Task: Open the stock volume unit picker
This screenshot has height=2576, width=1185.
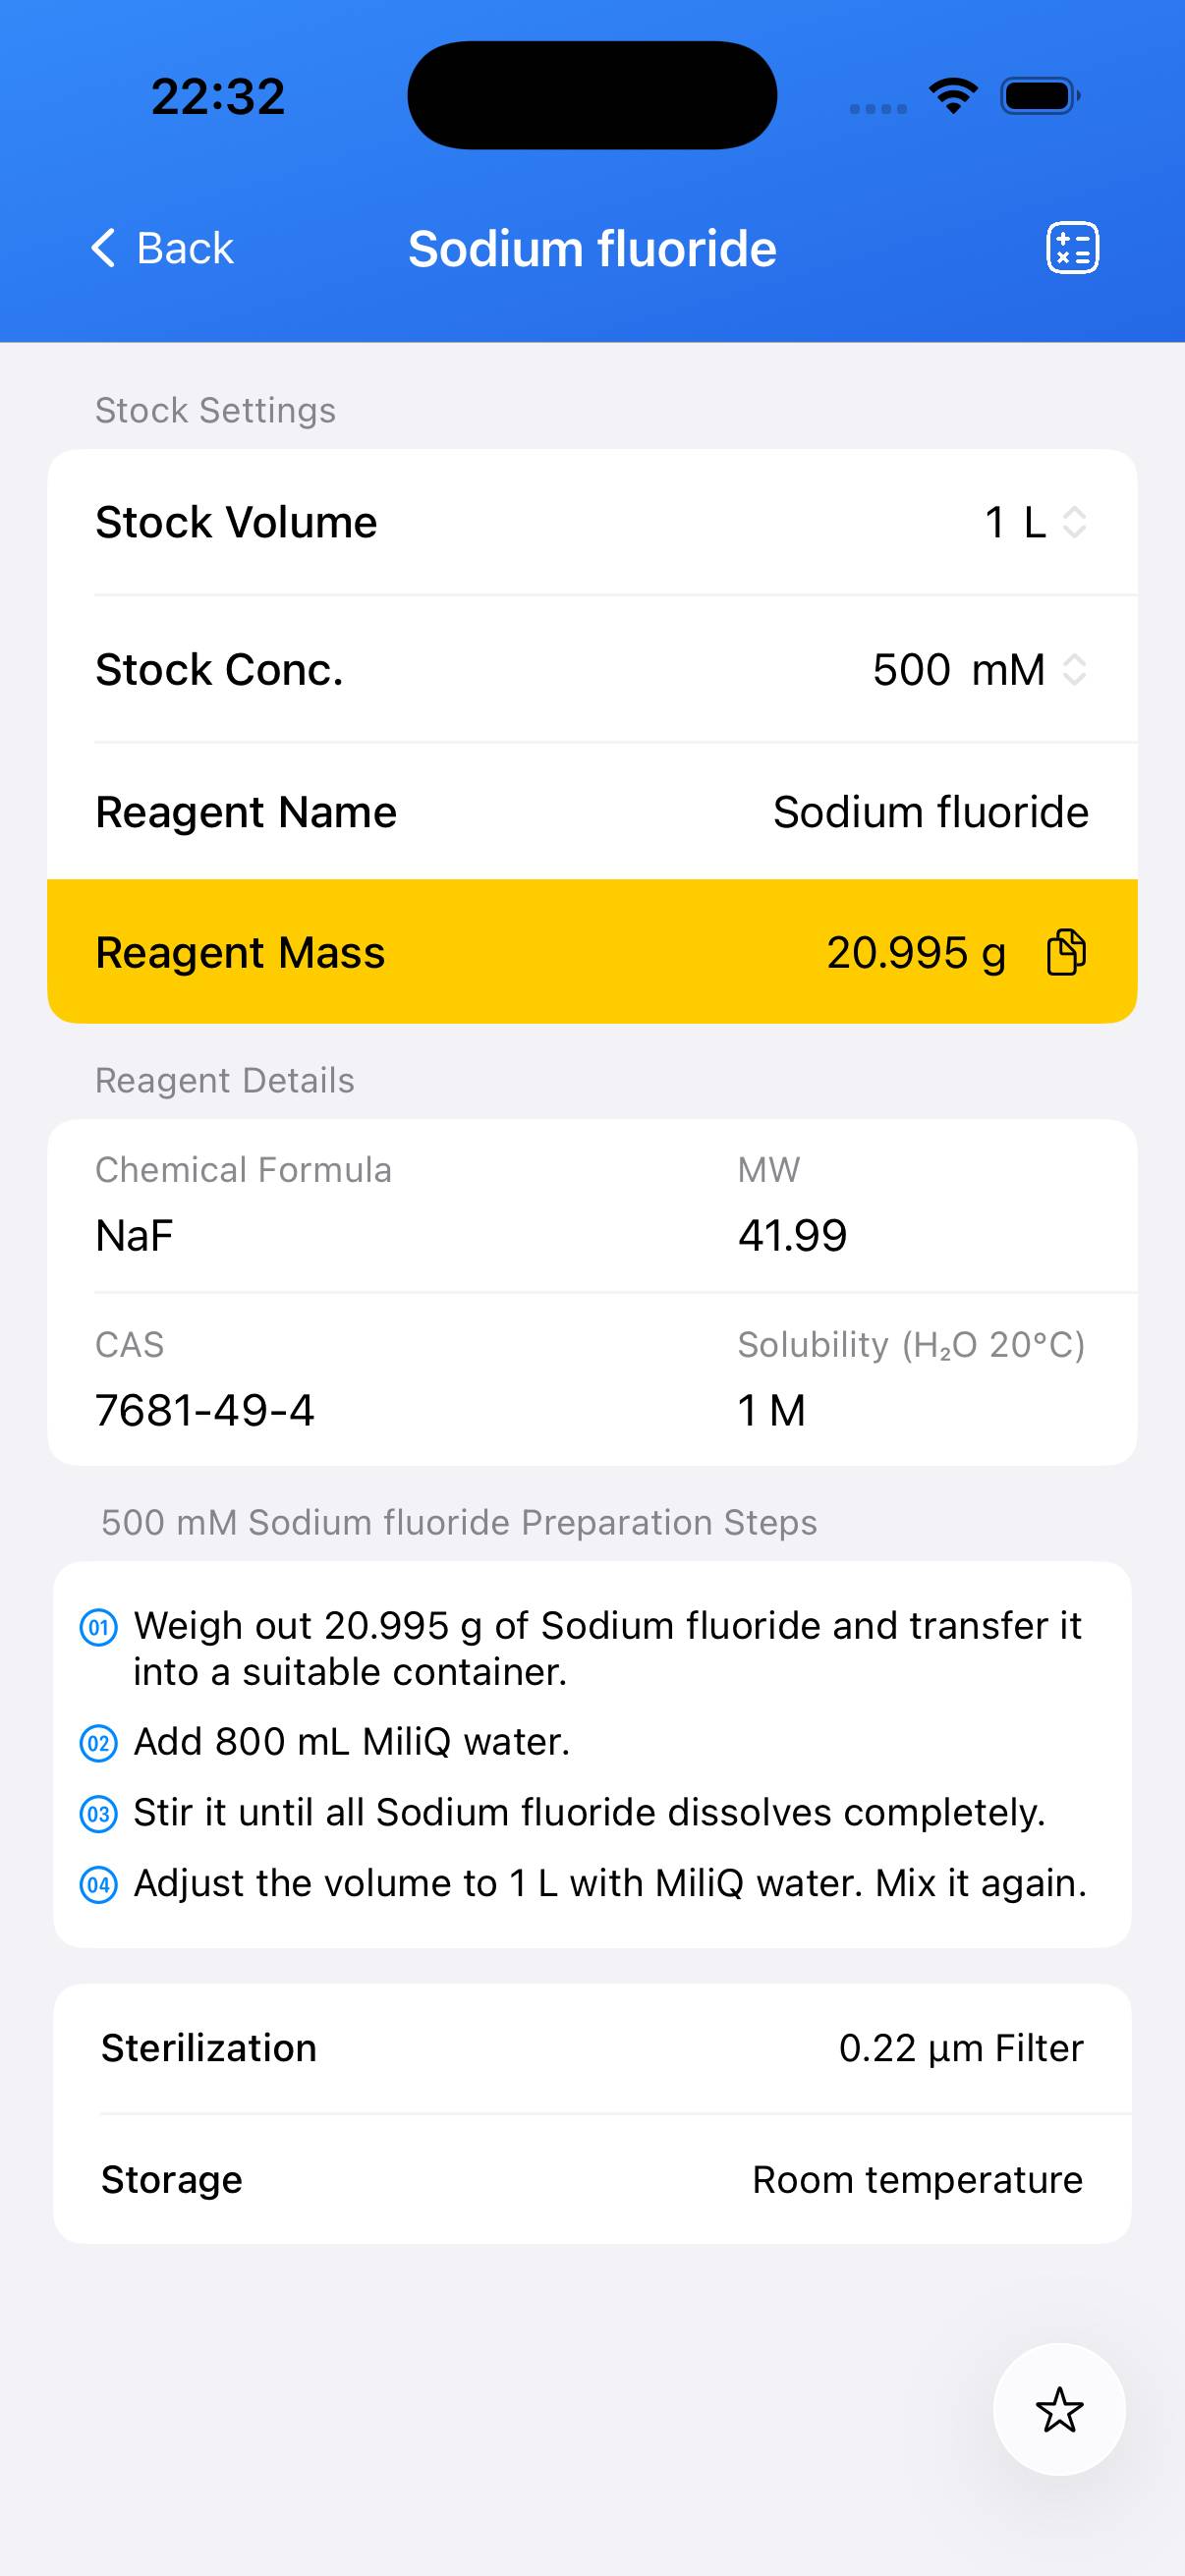Action: (x=1052, y=522)
